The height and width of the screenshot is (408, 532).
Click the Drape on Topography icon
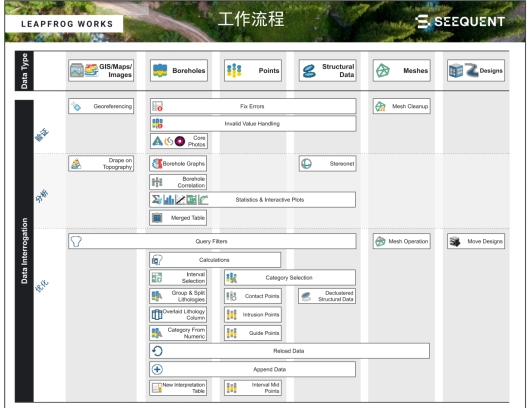[76, 164]
